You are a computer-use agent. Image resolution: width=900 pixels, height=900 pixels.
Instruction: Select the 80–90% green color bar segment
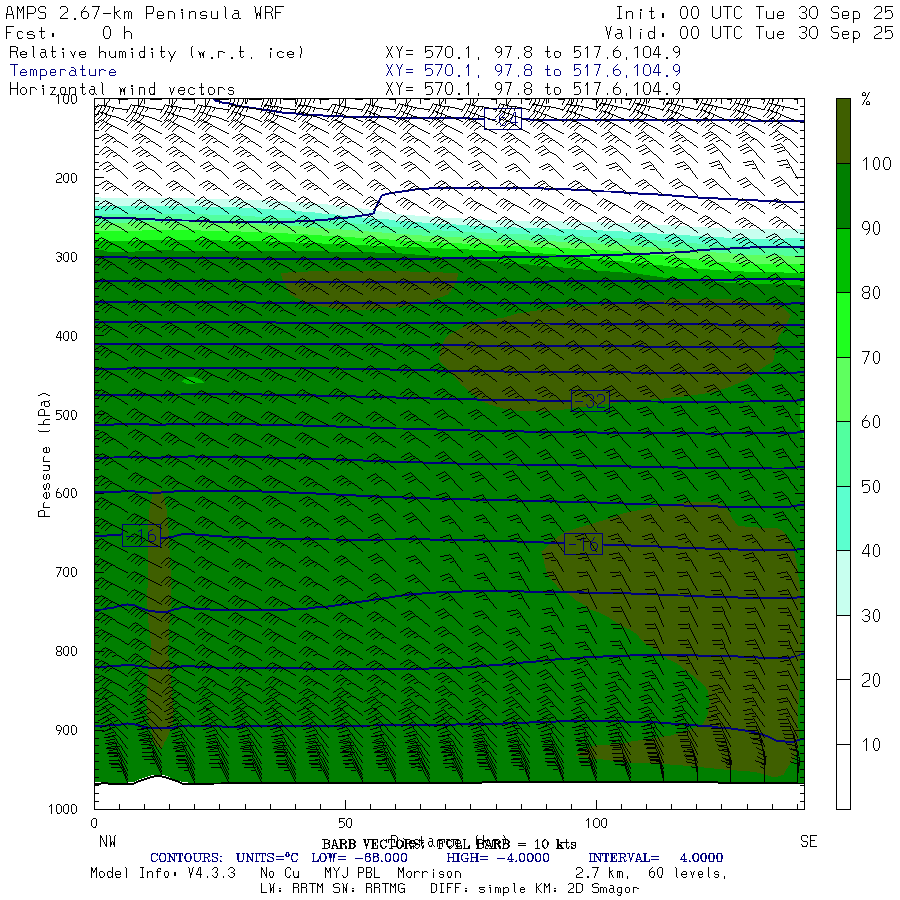click(843, 261)
